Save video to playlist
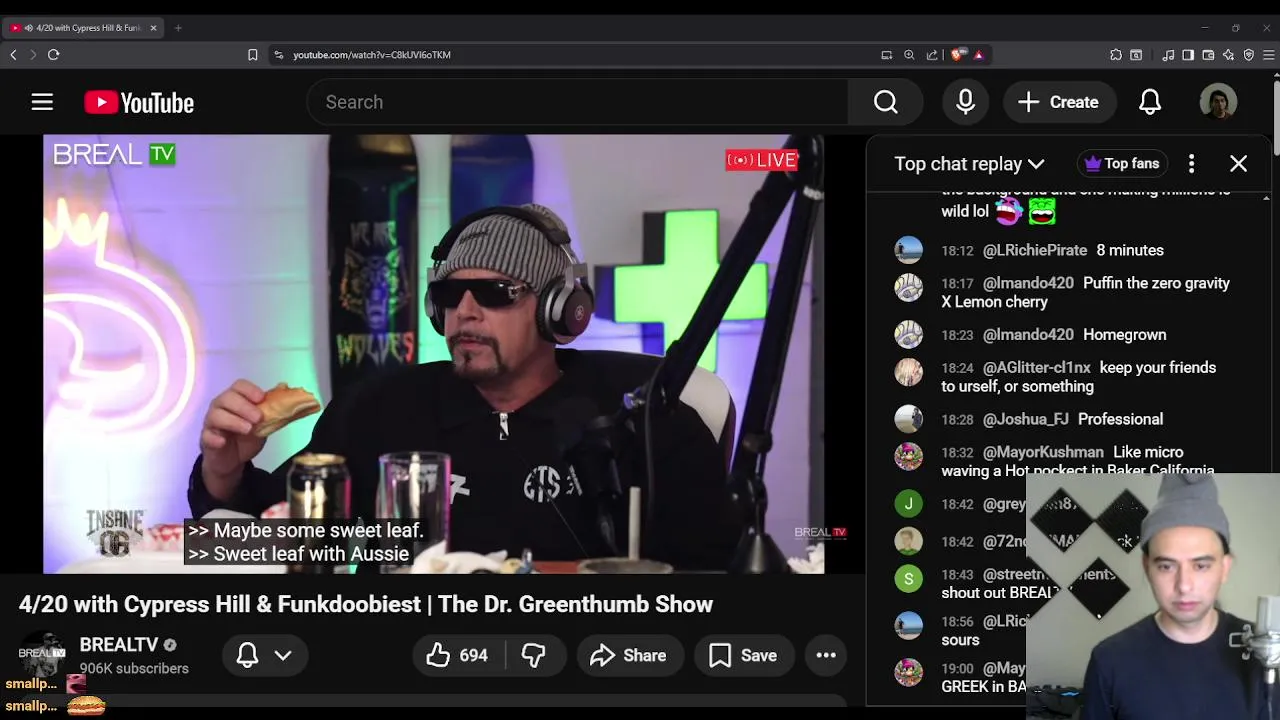This screenshot has width=1280, height=720. 742,655
